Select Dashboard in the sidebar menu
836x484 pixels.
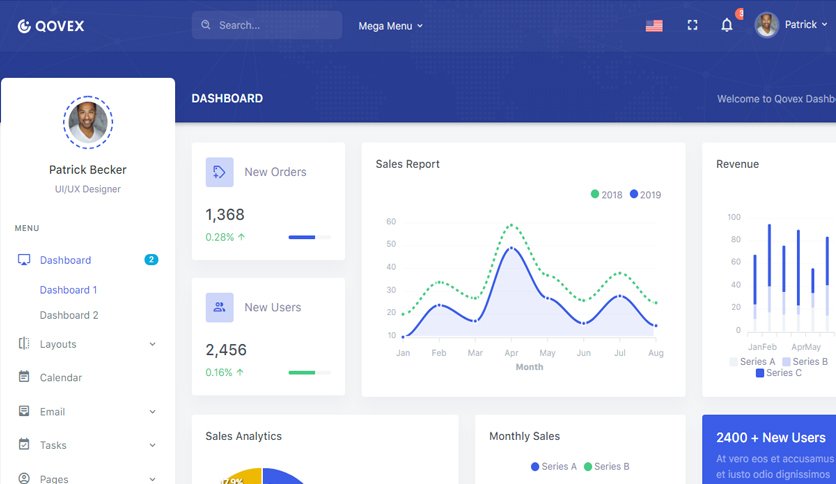88,260
